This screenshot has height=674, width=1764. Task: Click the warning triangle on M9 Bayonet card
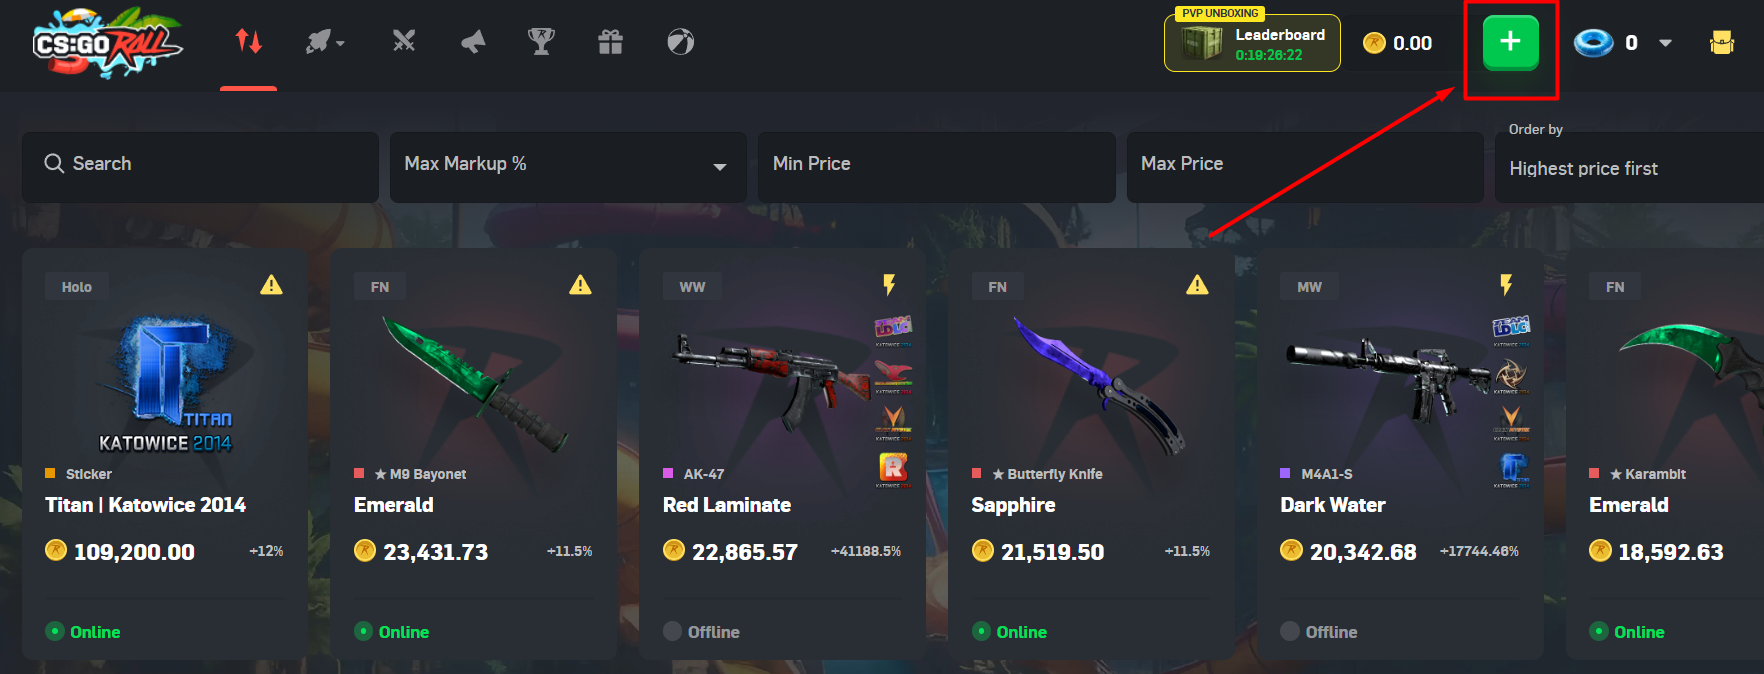click(580, 286)
